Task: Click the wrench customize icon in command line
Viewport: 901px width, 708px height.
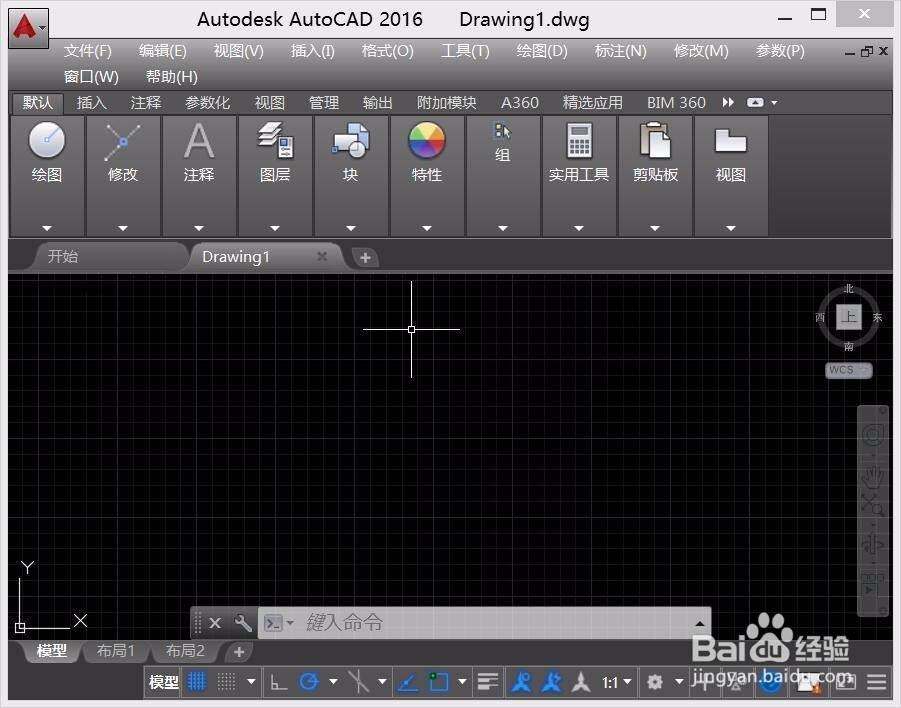Action: tap(242, 623)
